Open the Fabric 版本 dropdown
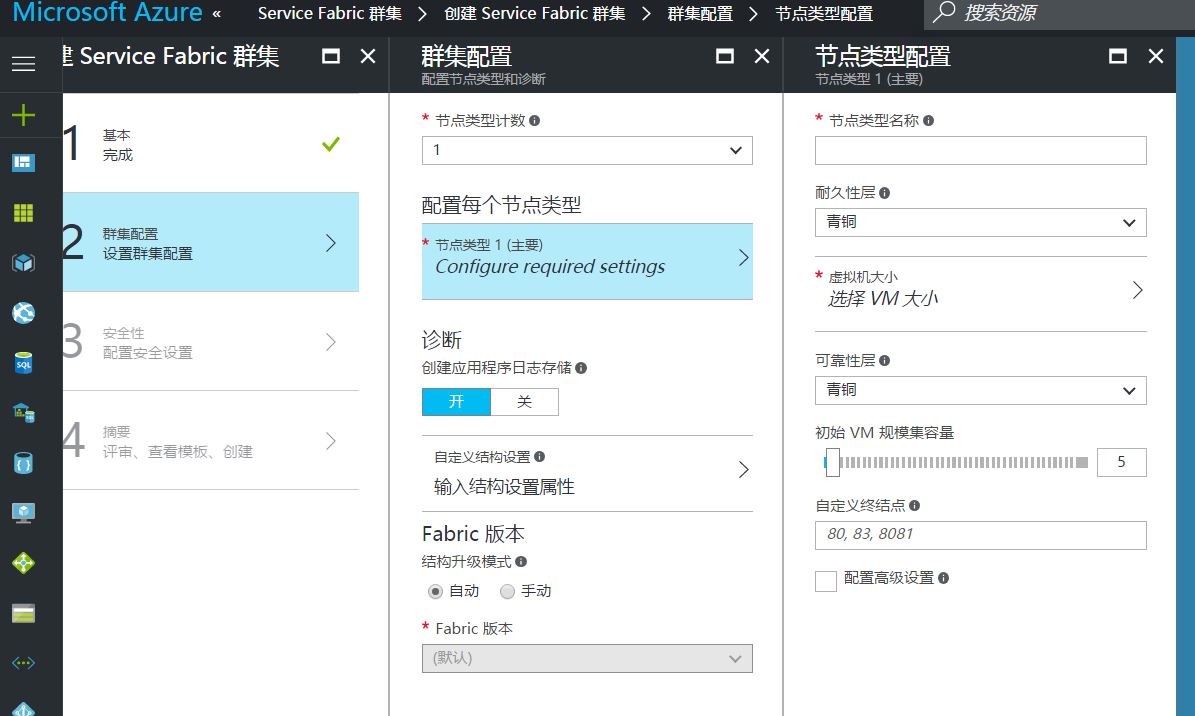Viewport: 1195px width, 716px height. click(587, 659)
